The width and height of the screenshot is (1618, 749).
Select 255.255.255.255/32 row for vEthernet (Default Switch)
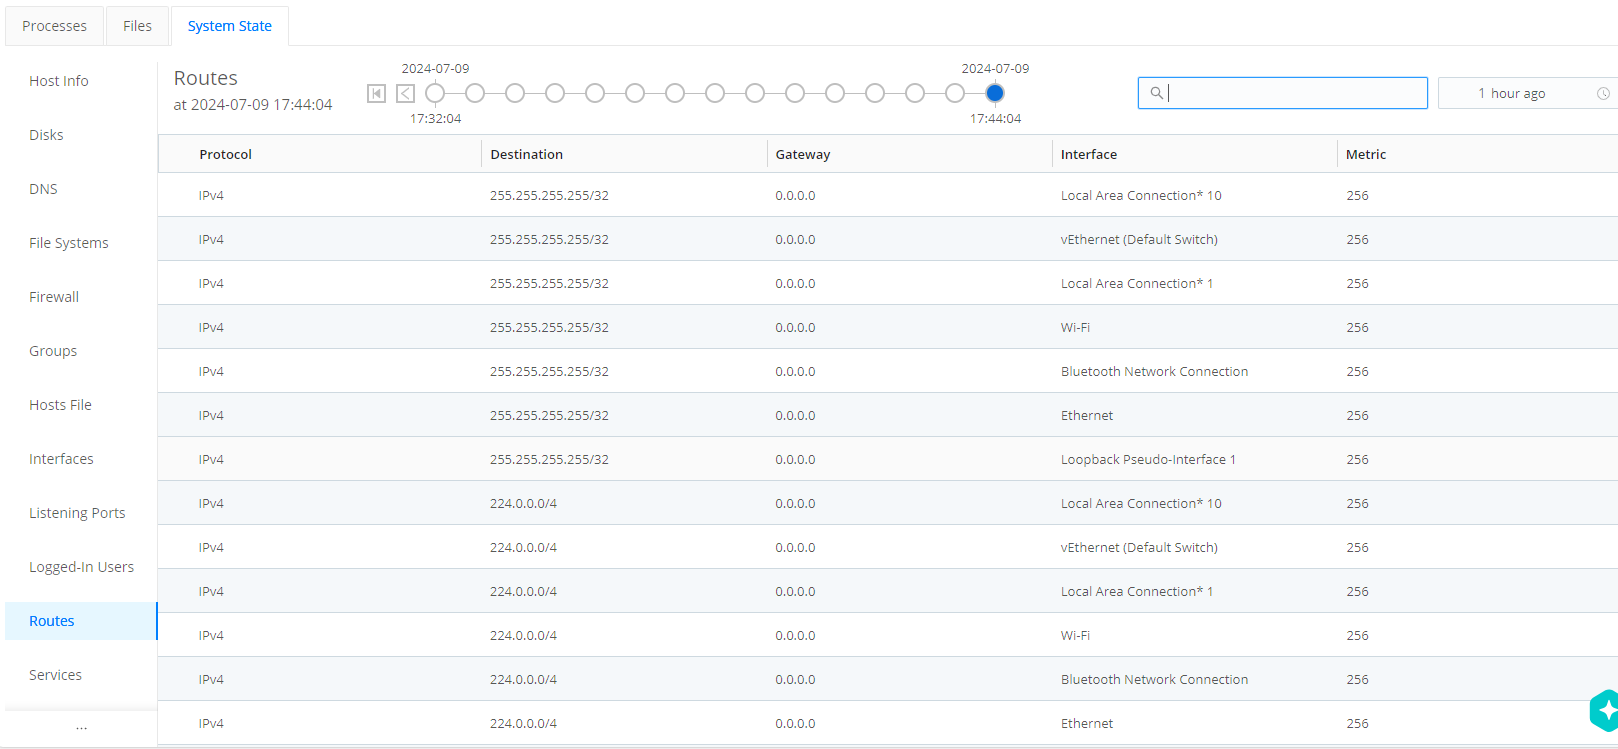888,239
